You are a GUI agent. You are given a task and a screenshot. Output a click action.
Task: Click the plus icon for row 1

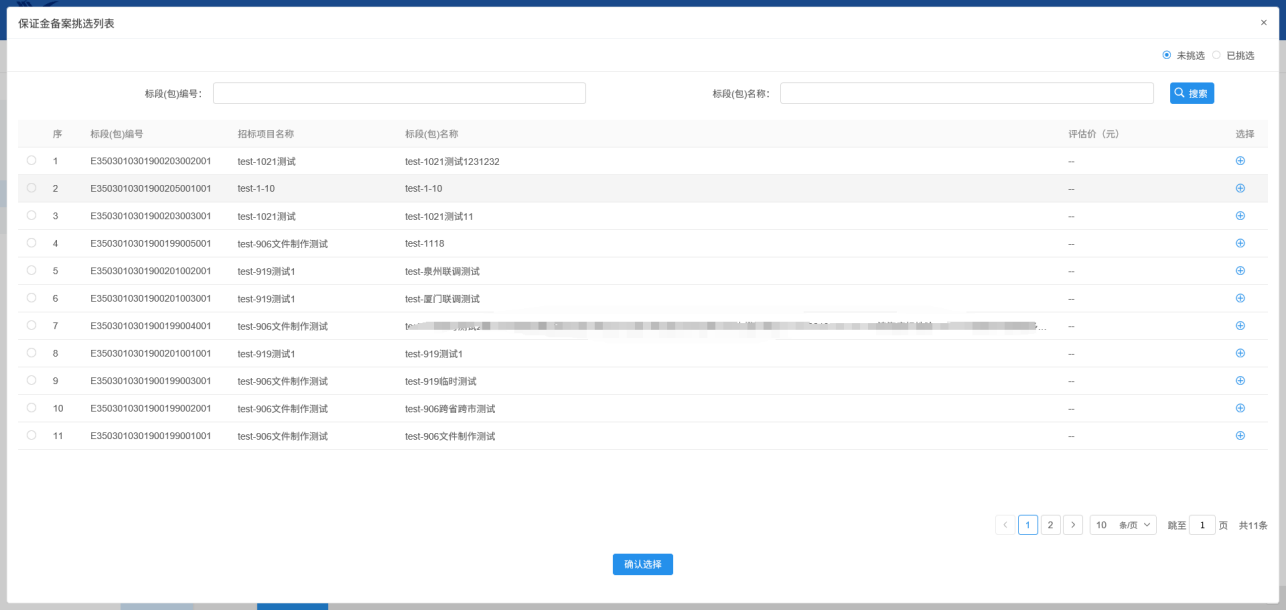click(x=1240, y=160)
